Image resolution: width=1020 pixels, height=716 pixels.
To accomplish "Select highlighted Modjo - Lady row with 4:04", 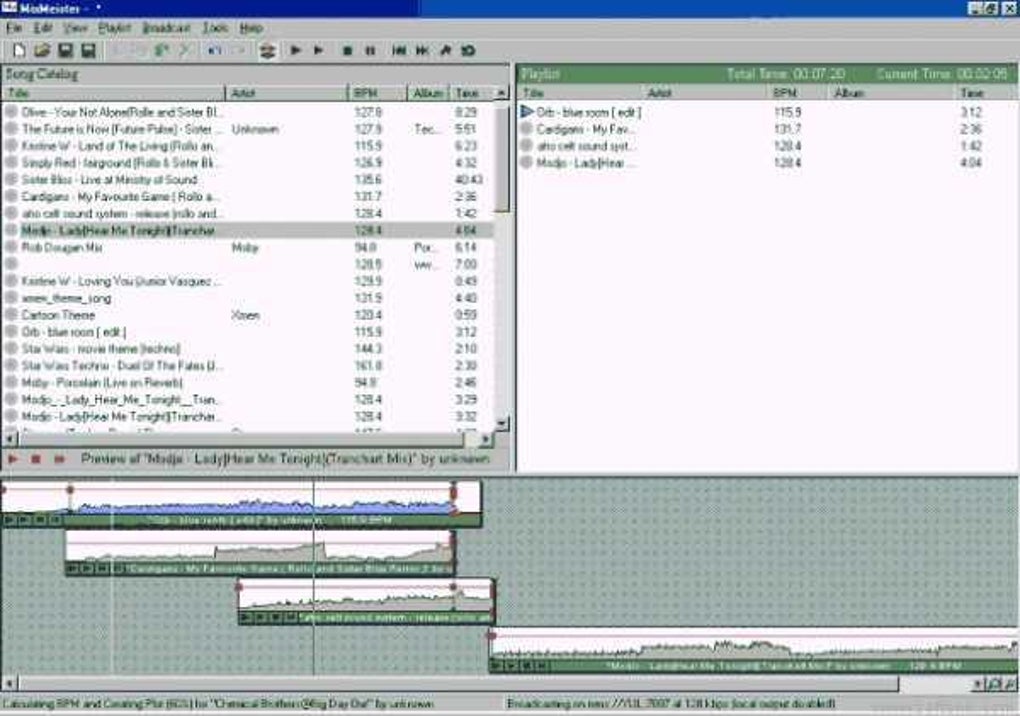I will pos(248,230).
